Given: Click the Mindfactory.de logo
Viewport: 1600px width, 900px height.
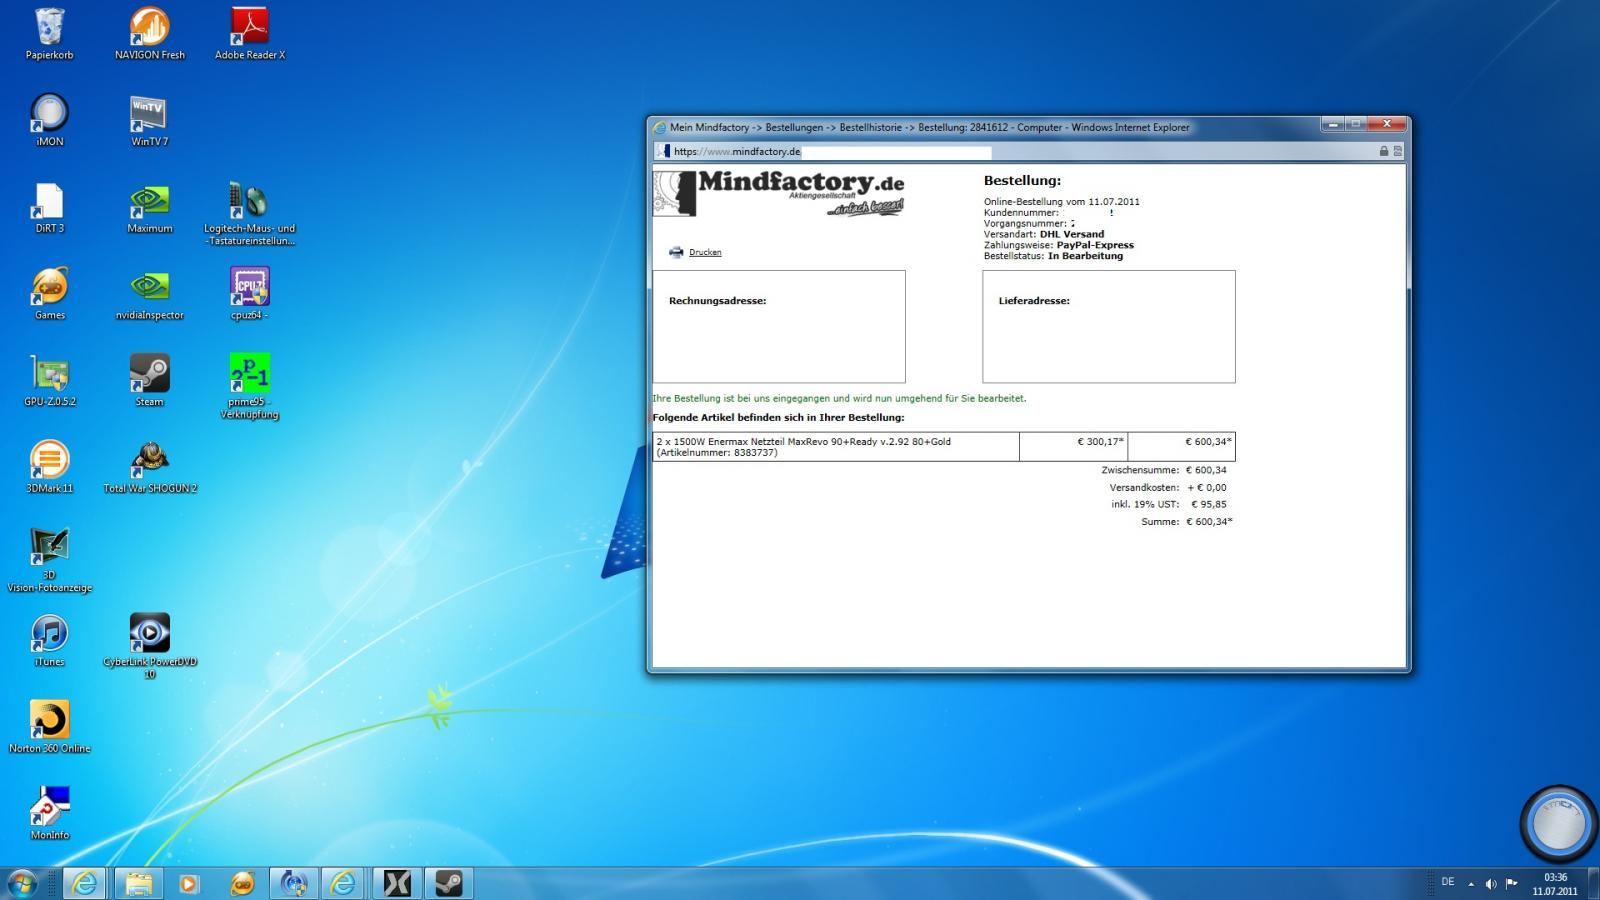Looking at the screenshot, I should point(779,193).
